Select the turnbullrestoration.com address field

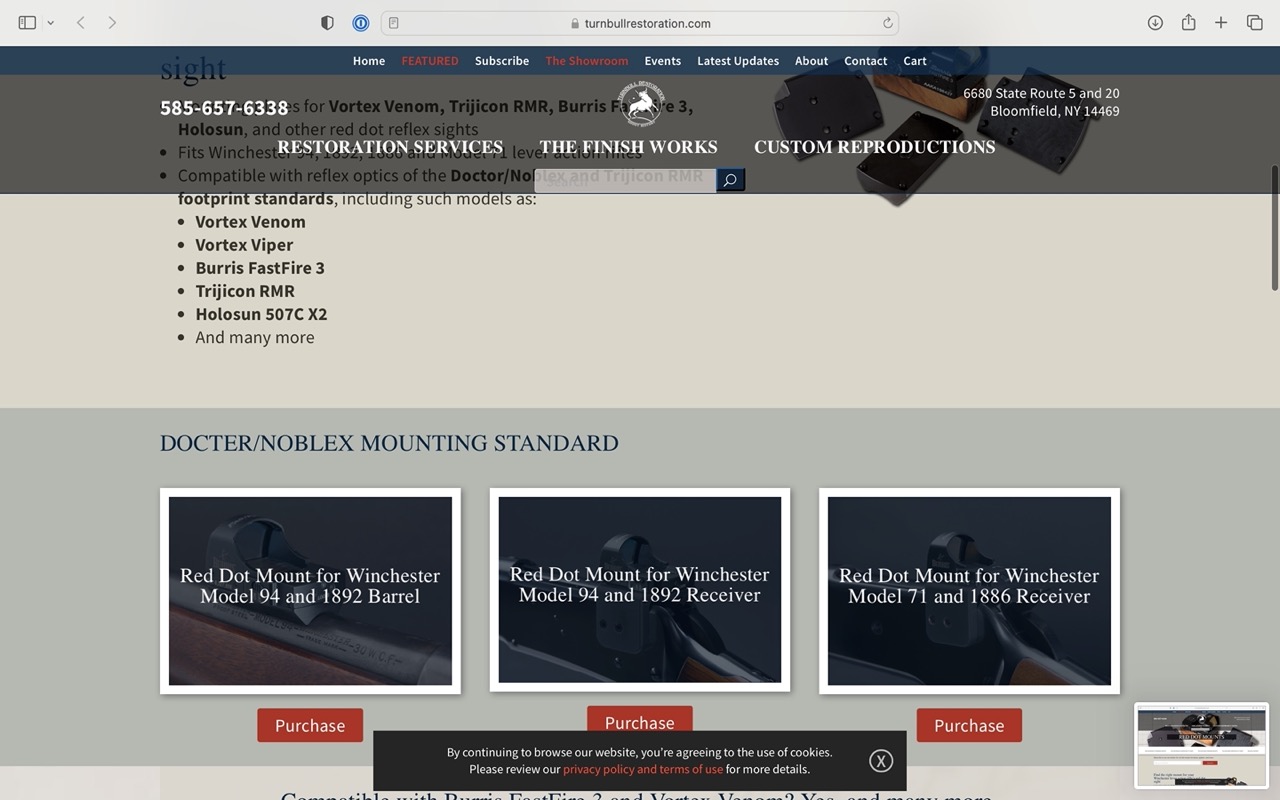pyautogui.click(x=640, y=23)
